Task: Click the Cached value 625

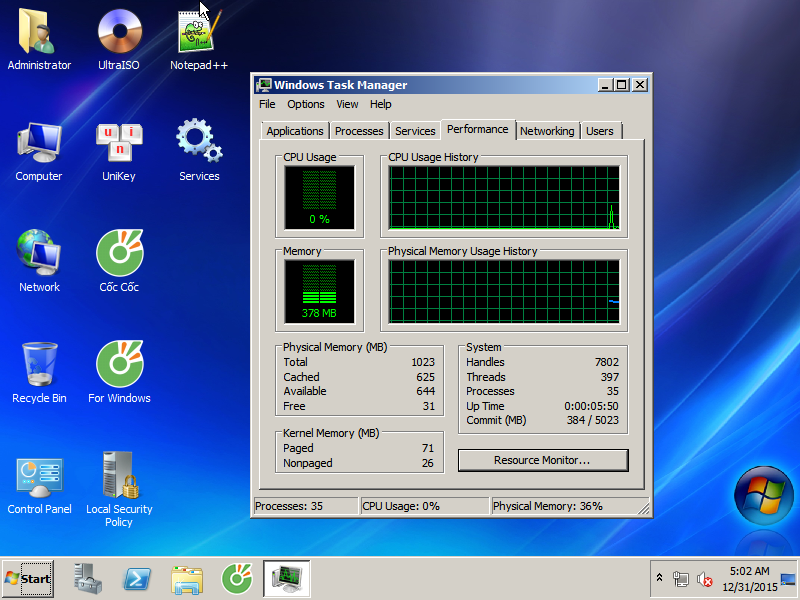Action: pos(426,377)
